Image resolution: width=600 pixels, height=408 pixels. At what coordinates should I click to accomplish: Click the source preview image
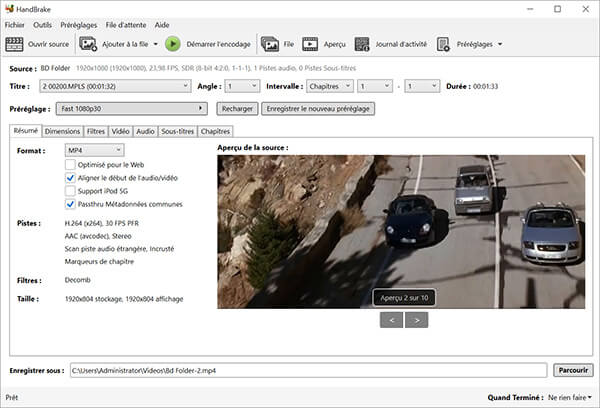coord(401,232)
